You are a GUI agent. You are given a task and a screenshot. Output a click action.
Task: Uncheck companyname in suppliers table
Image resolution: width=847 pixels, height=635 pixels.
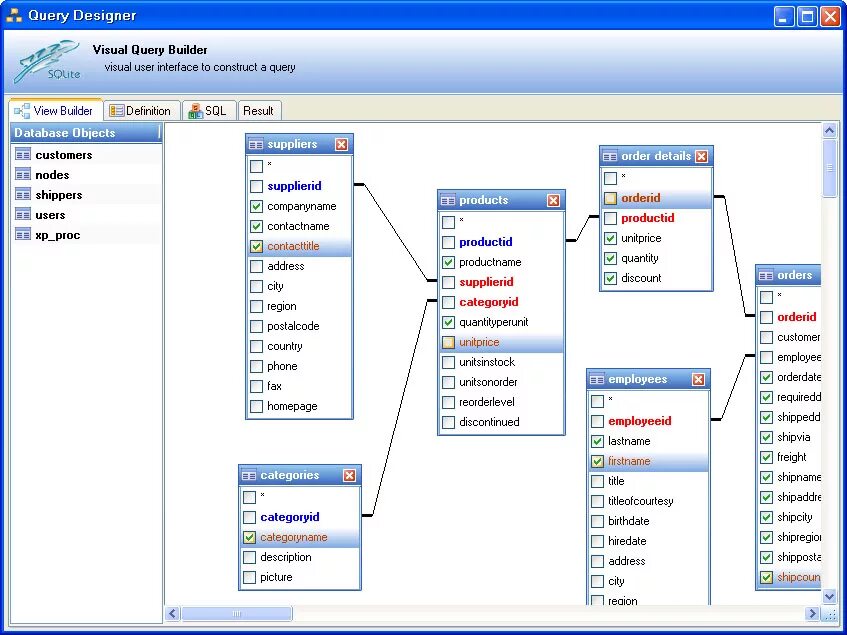coord(257,207)
